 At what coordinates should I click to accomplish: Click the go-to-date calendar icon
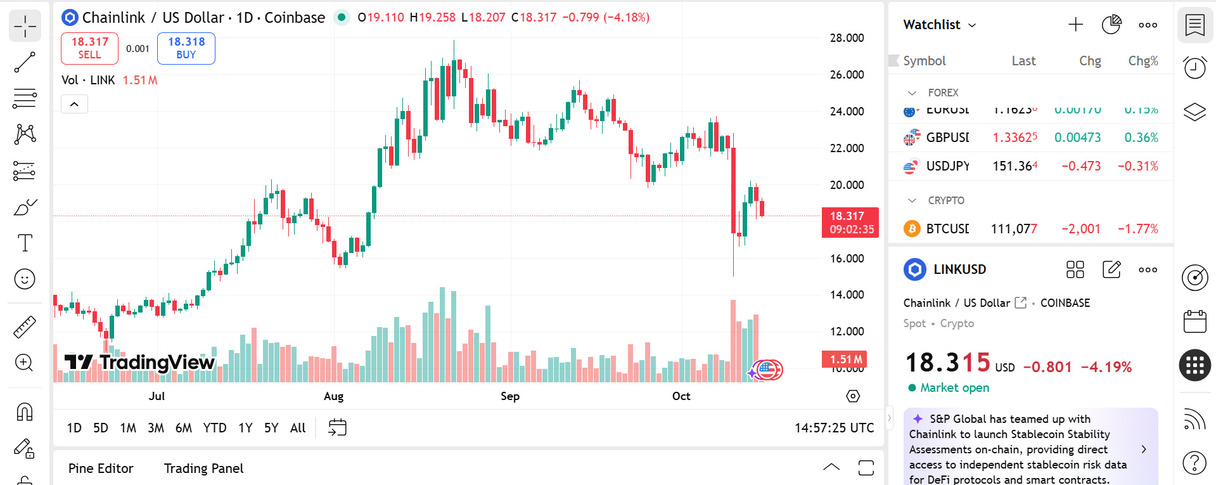click(338, 427)
